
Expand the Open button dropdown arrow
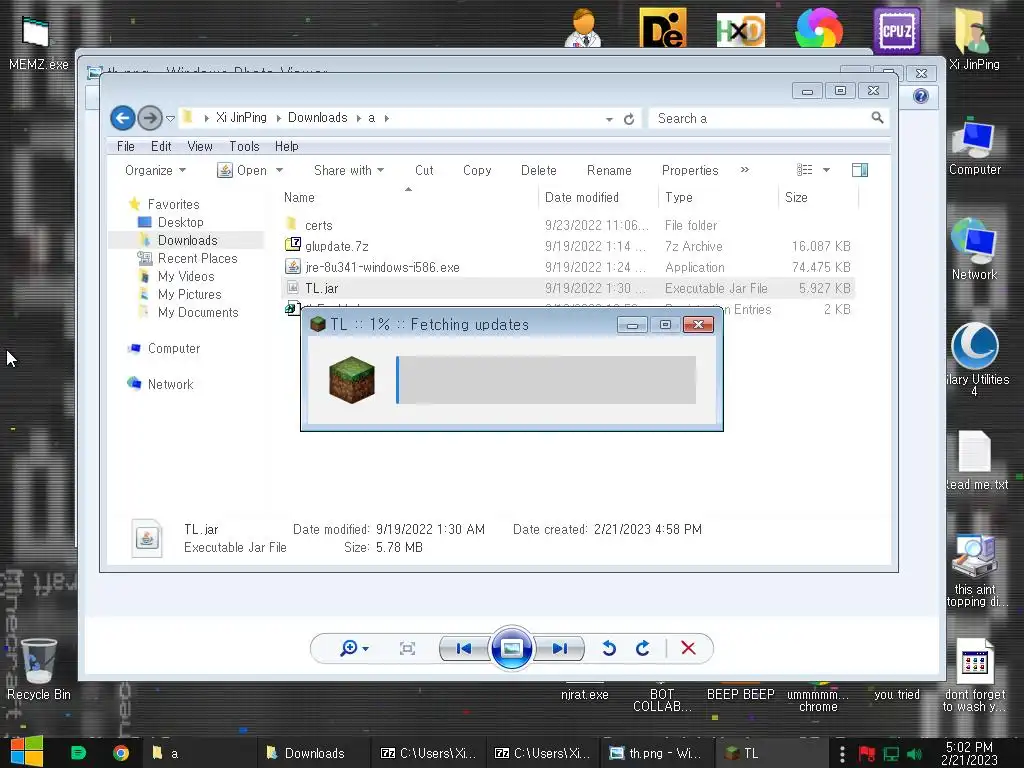(280, 170)
